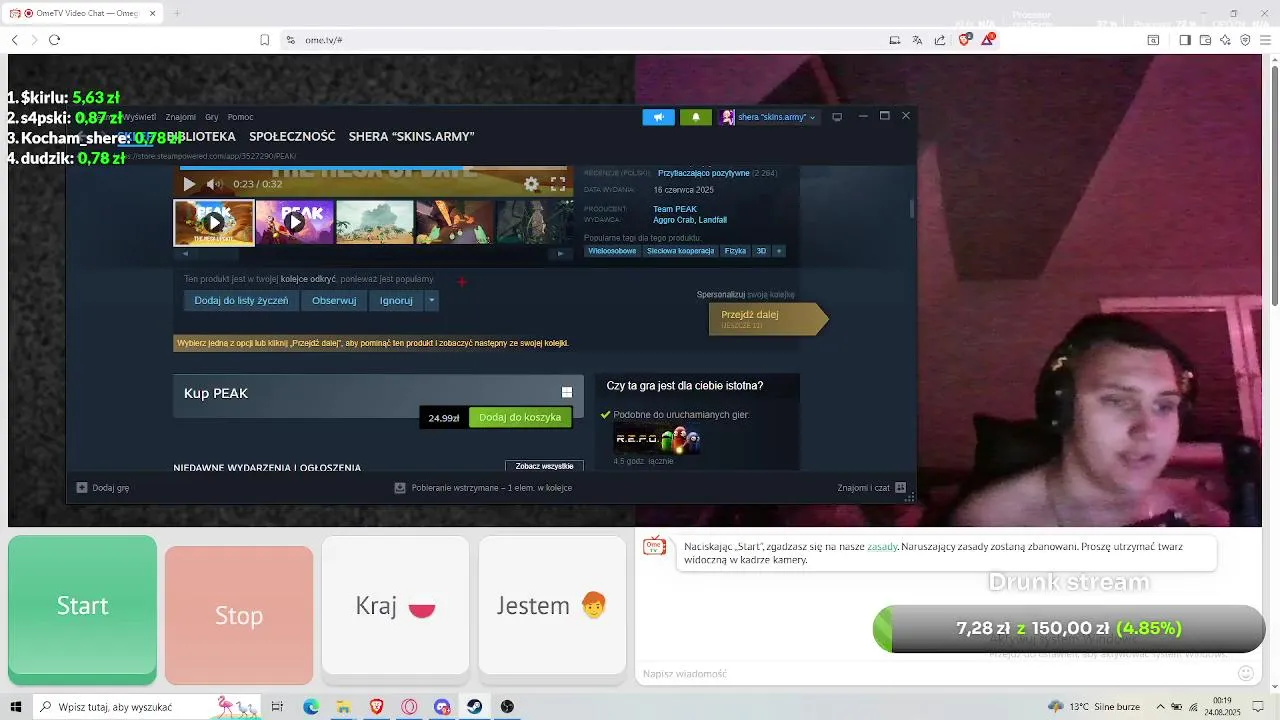The width and height of the screenshot is (1280, 720).
Task: Open Steam Wyświetl menu
Action: [138, 117]
